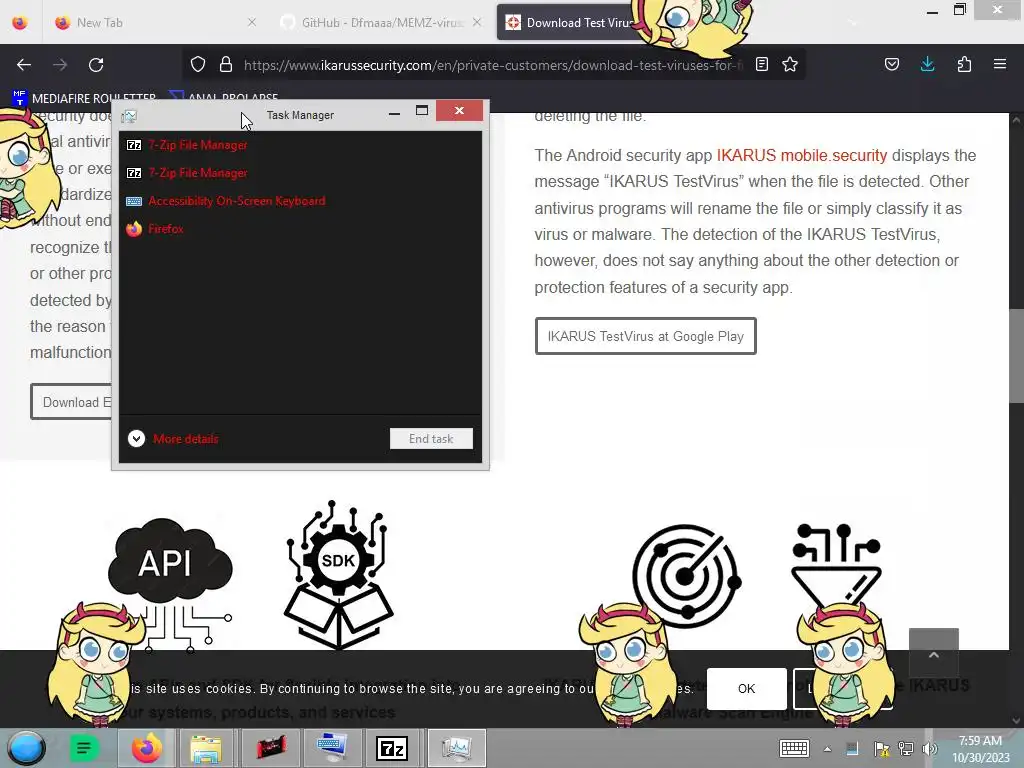Select first 7-Zip File Manager row in Task Manager
1024x768 pixels.
pos(300,145)
